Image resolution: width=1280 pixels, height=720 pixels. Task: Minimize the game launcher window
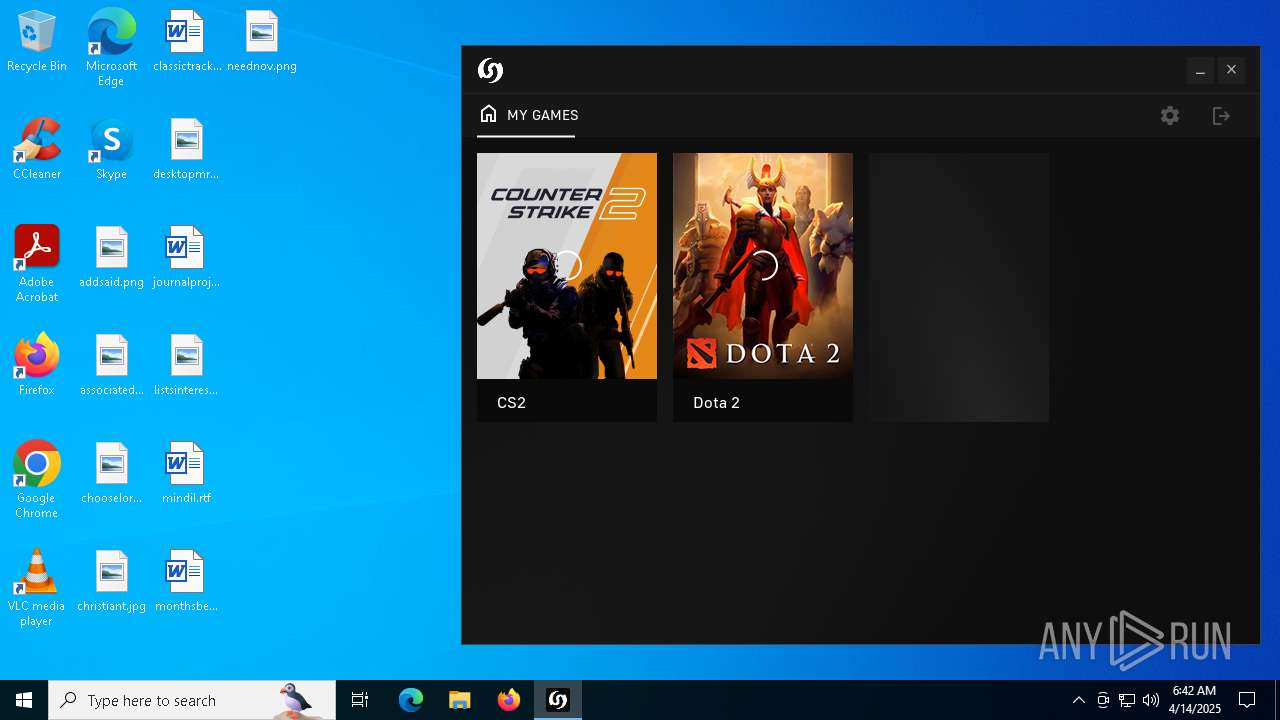click(1200, 70)
